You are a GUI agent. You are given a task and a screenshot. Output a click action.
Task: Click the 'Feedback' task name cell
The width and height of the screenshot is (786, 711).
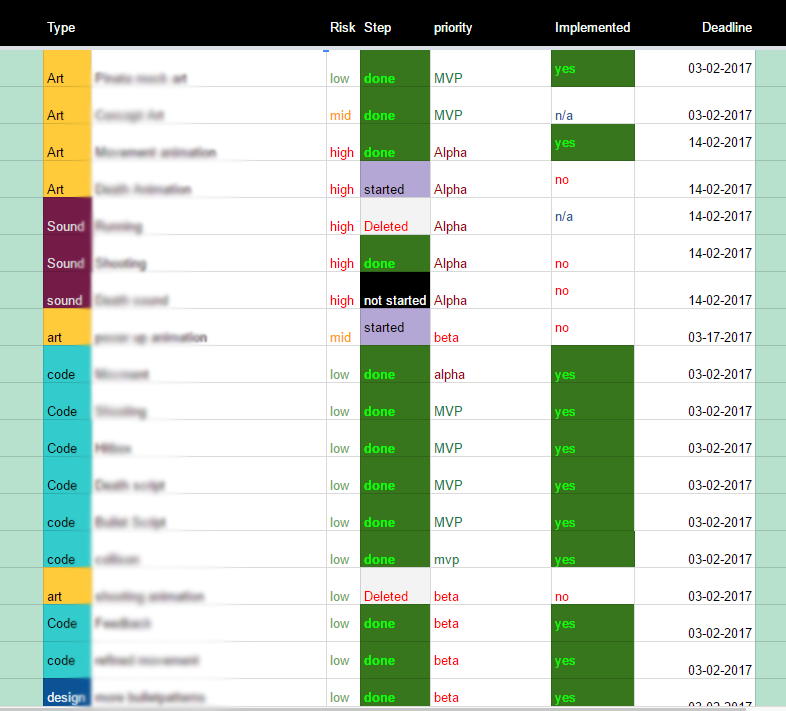pos(123,623)
